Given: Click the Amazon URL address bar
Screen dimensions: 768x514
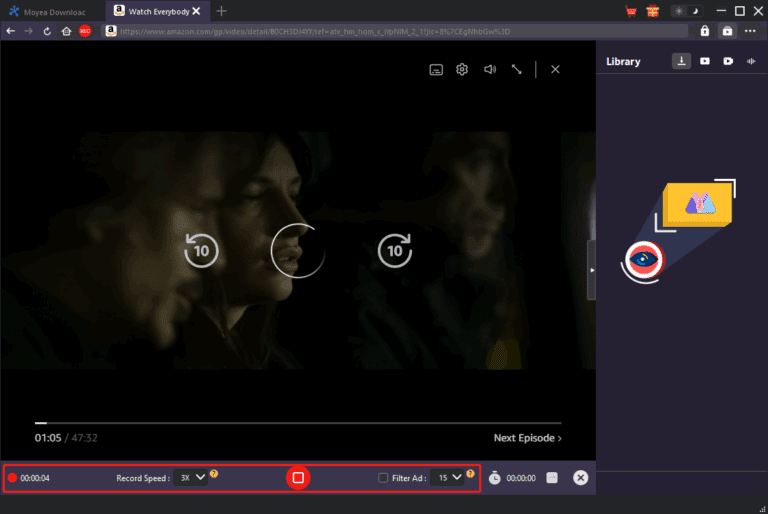Looking at the screenshot, I should click(x=400, y=31).
